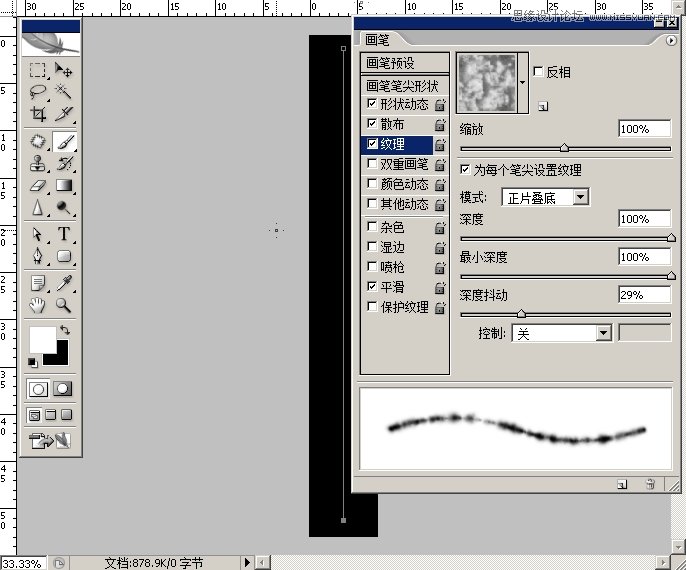The image size is (686, 570).
Task: Enable the 颜色动态 checkbox
Action: (372, 183)
